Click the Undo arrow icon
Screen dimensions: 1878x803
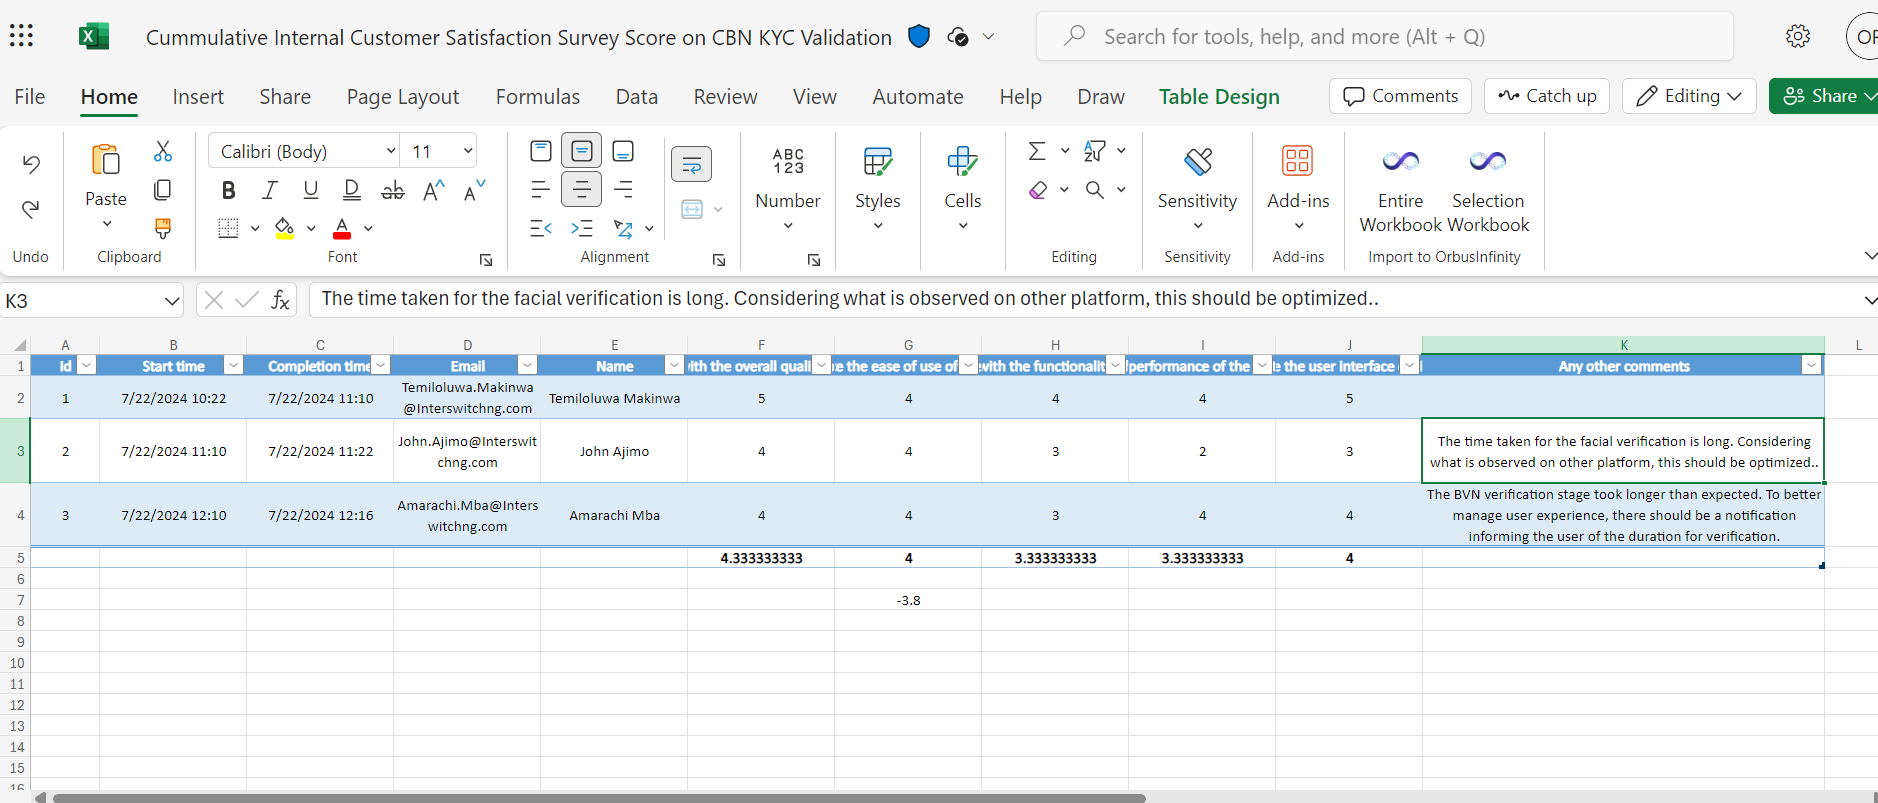click(x=31, y=164)
